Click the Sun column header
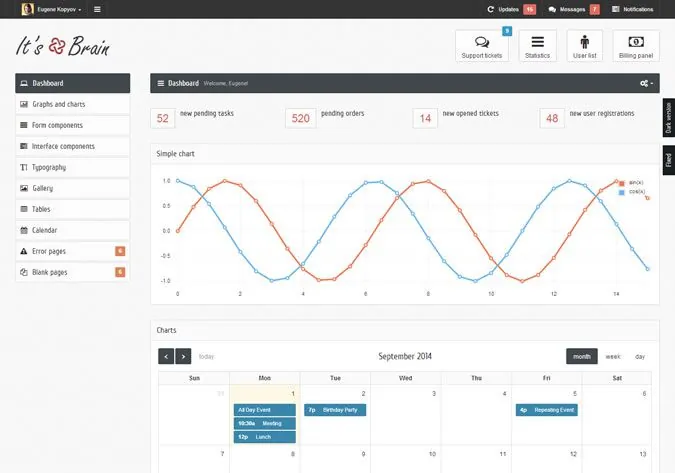Screen dimensions: 675x473 pos(194,378)
